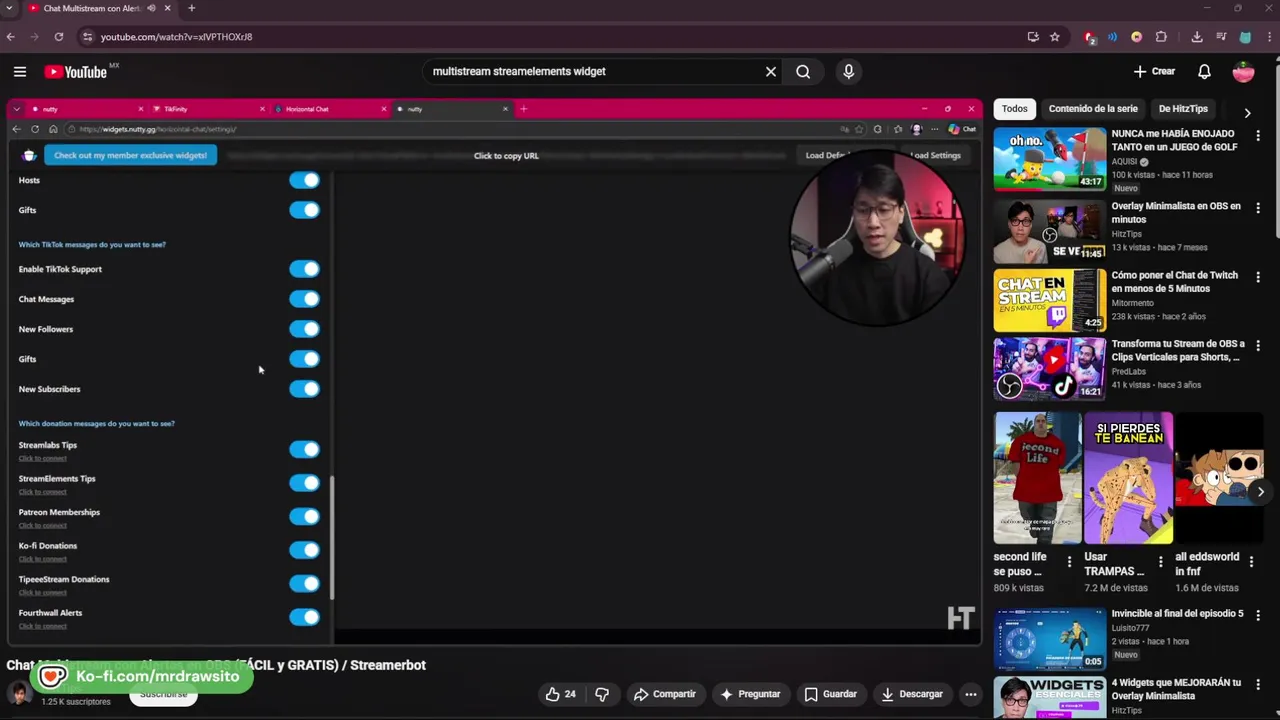Toggle Enable TikTok Support switch
1280x720 pixels.
click(304, 269)
